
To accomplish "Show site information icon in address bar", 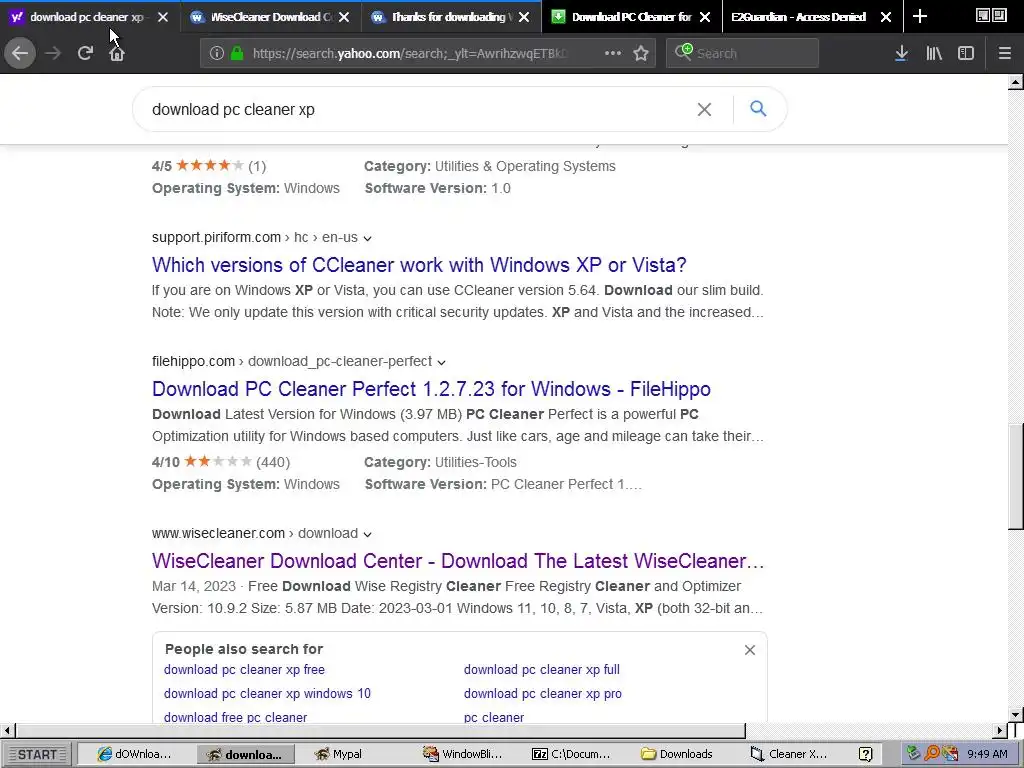I will (x=217, y=54).
